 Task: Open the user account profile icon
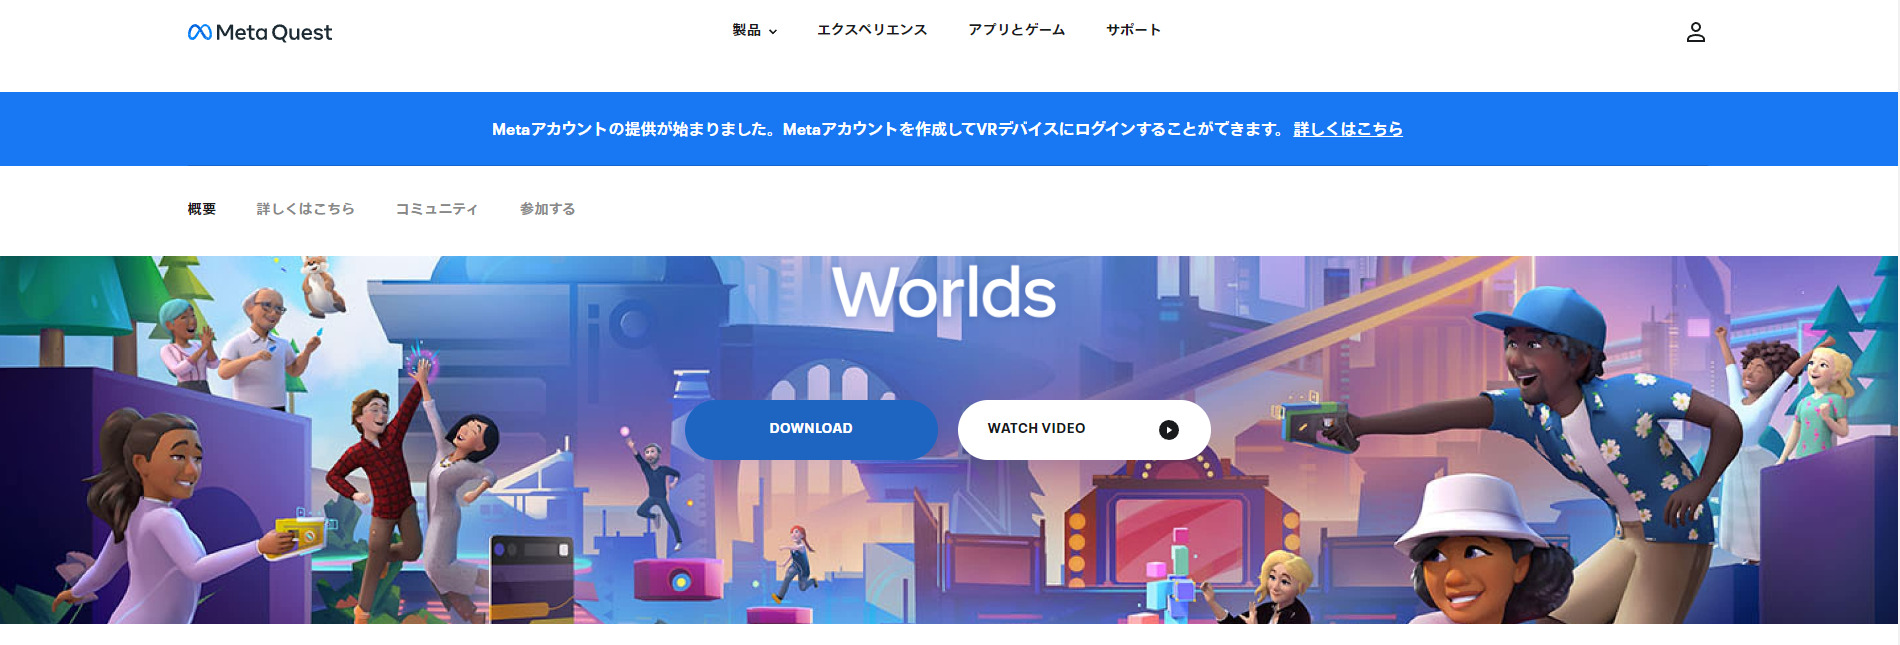[x=1695, y=32]
